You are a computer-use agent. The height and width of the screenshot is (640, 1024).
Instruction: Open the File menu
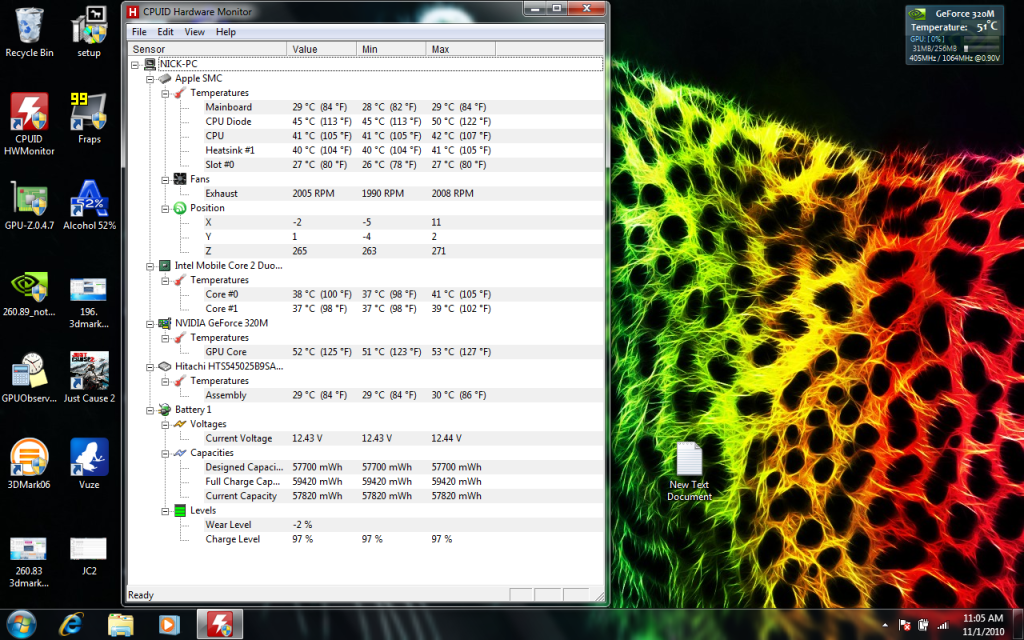tap(139, 31)
